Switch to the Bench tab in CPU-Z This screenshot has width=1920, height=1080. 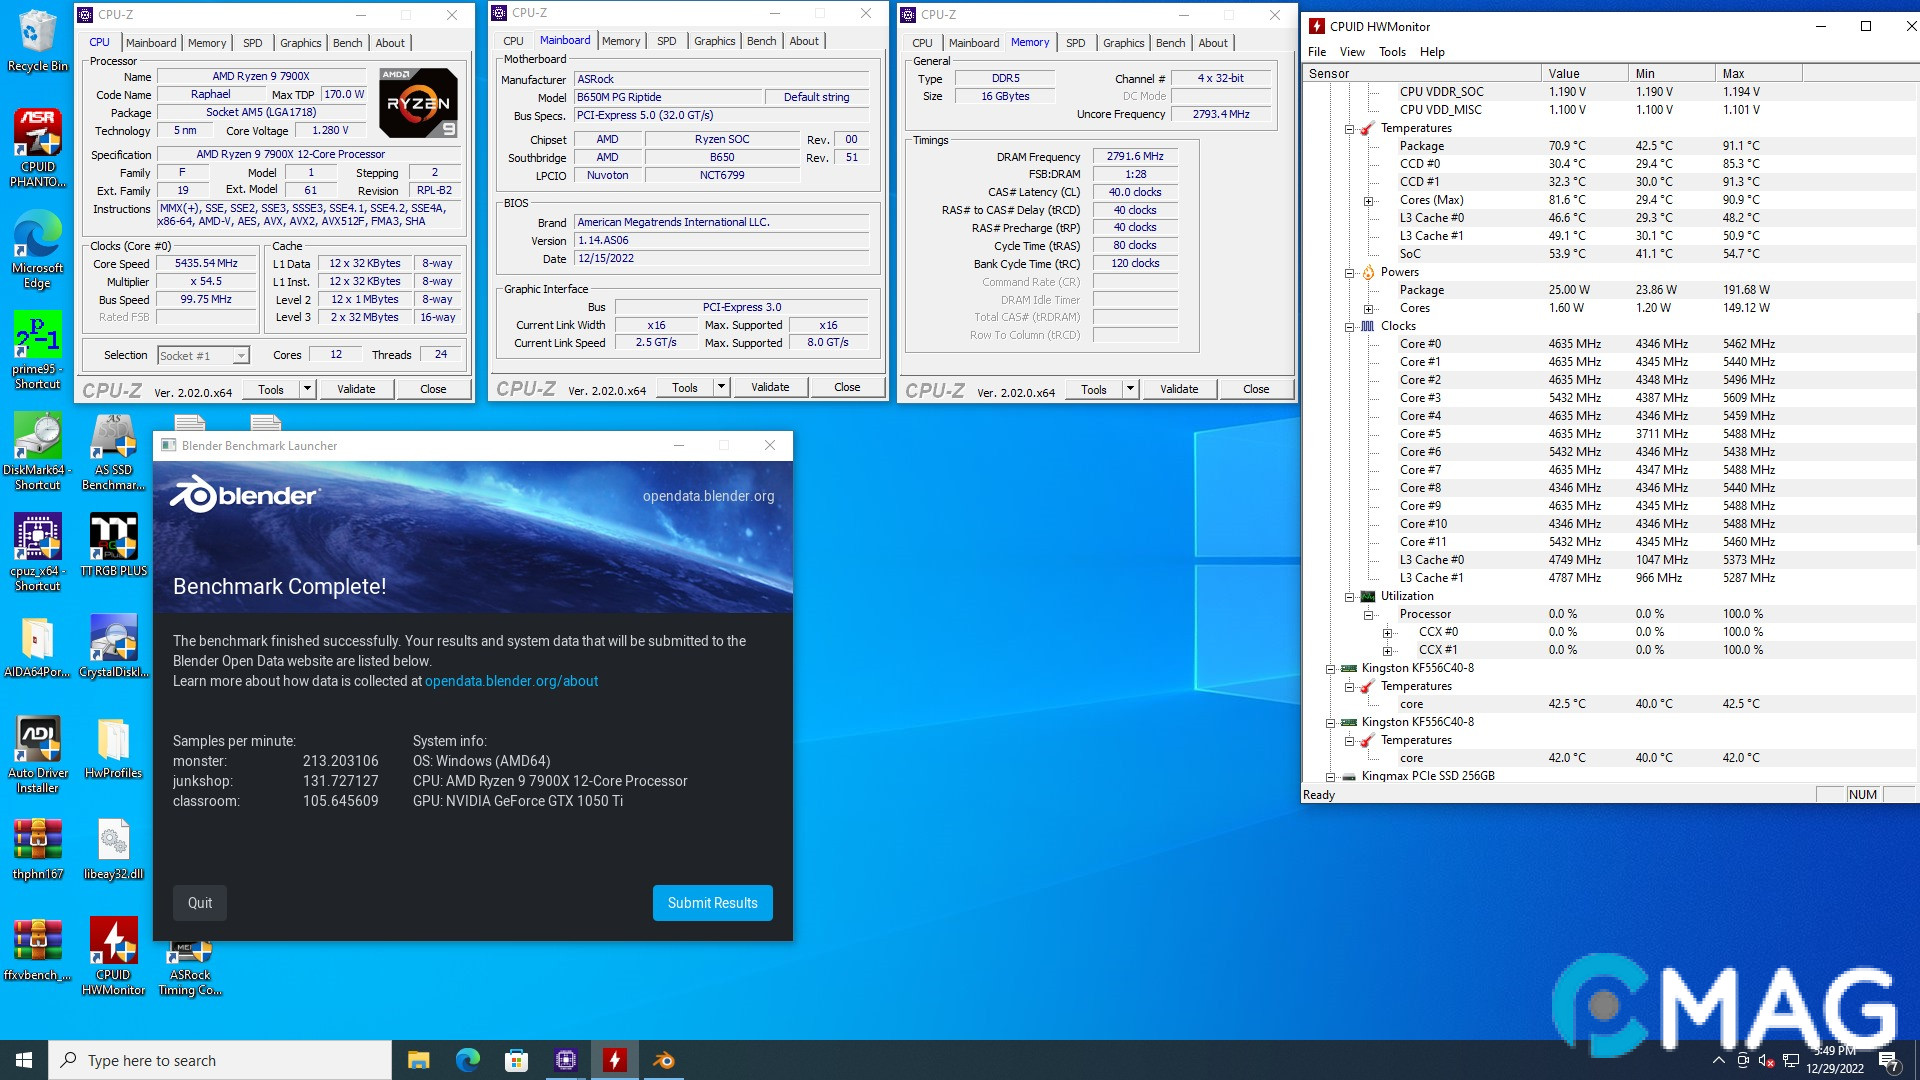click(348, 42)
